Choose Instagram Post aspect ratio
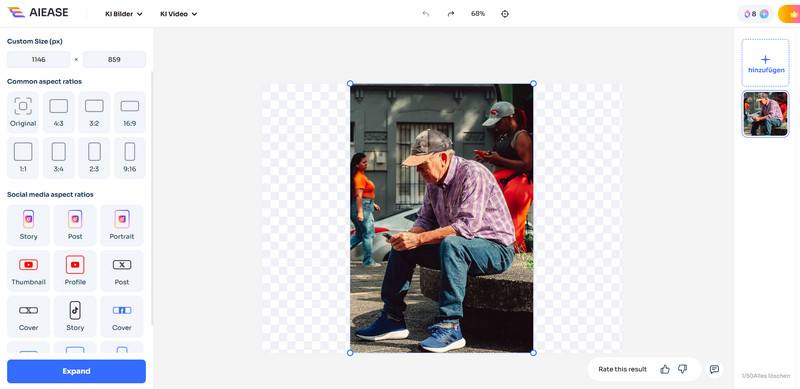The height and width of the screenshot is (389, 800). pos(75,225)
